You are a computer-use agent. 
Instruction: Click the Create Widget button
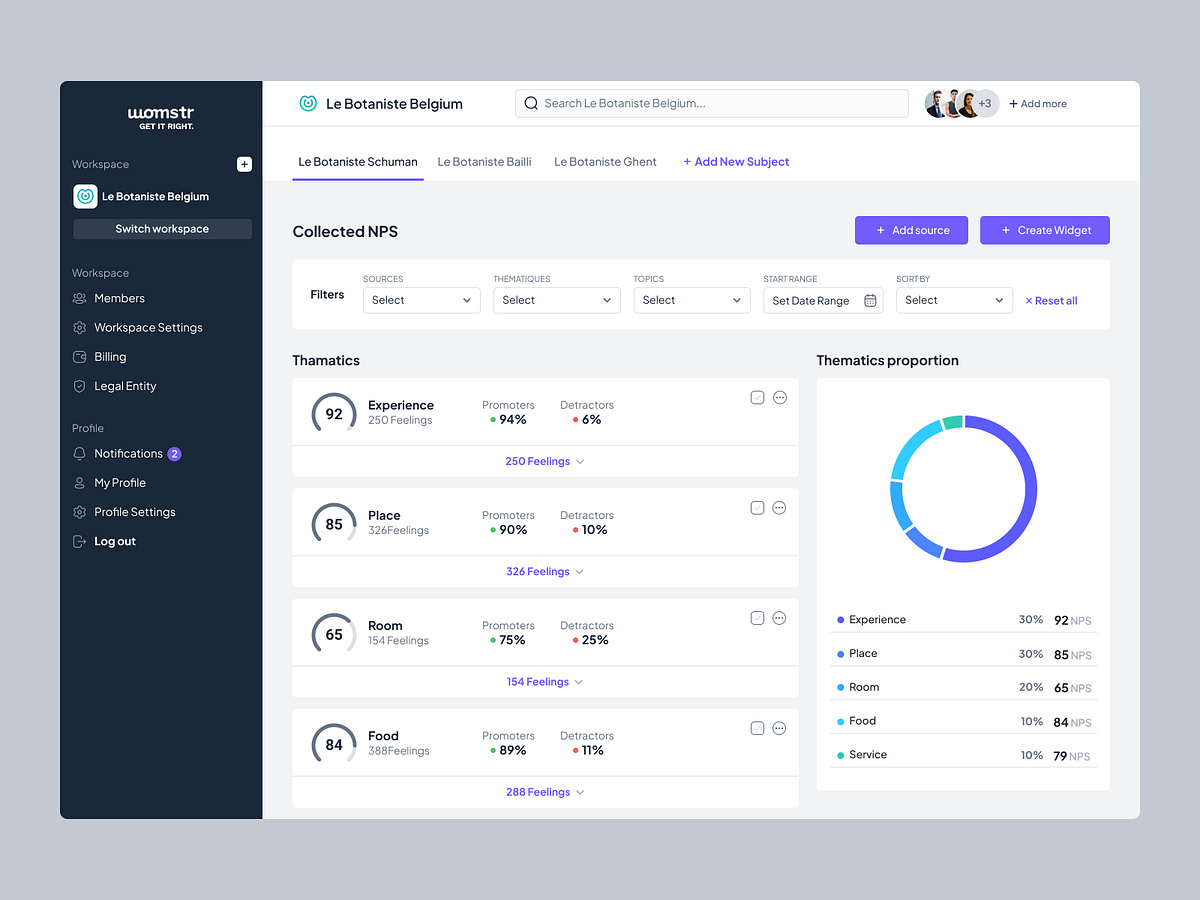(1045, 230)
